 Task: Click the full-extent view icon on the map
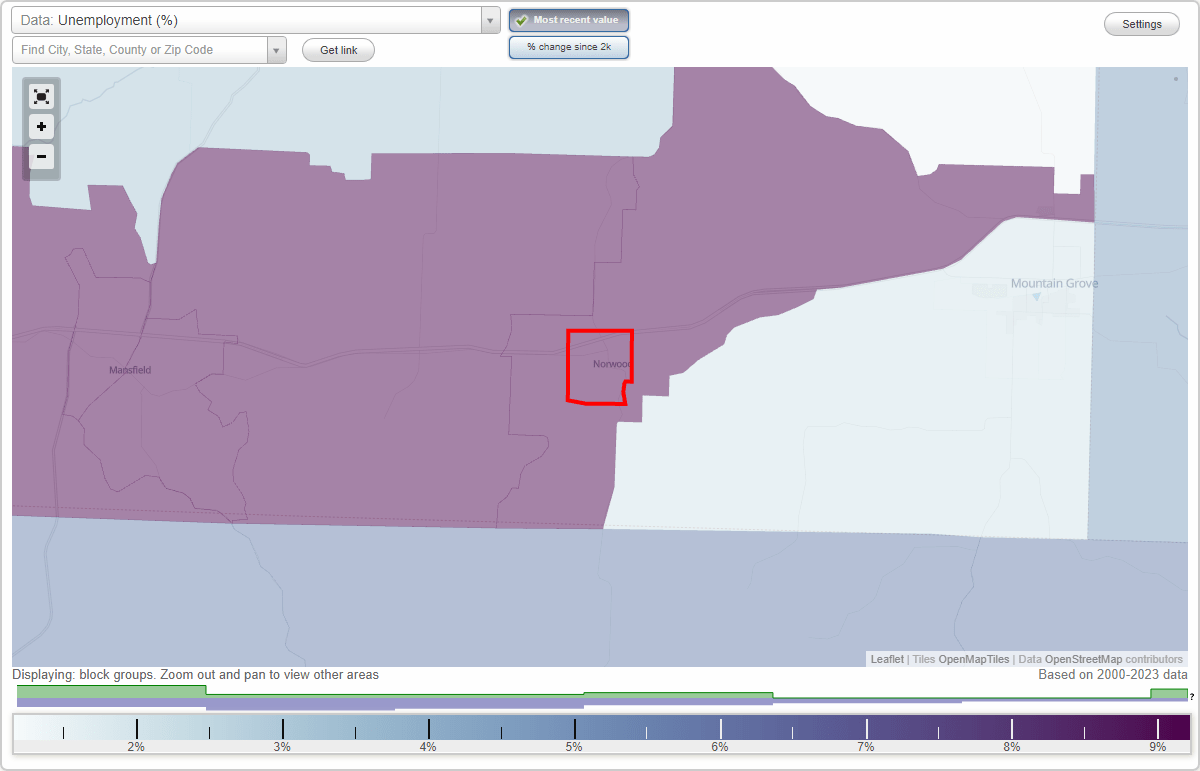tap(41, 96)
